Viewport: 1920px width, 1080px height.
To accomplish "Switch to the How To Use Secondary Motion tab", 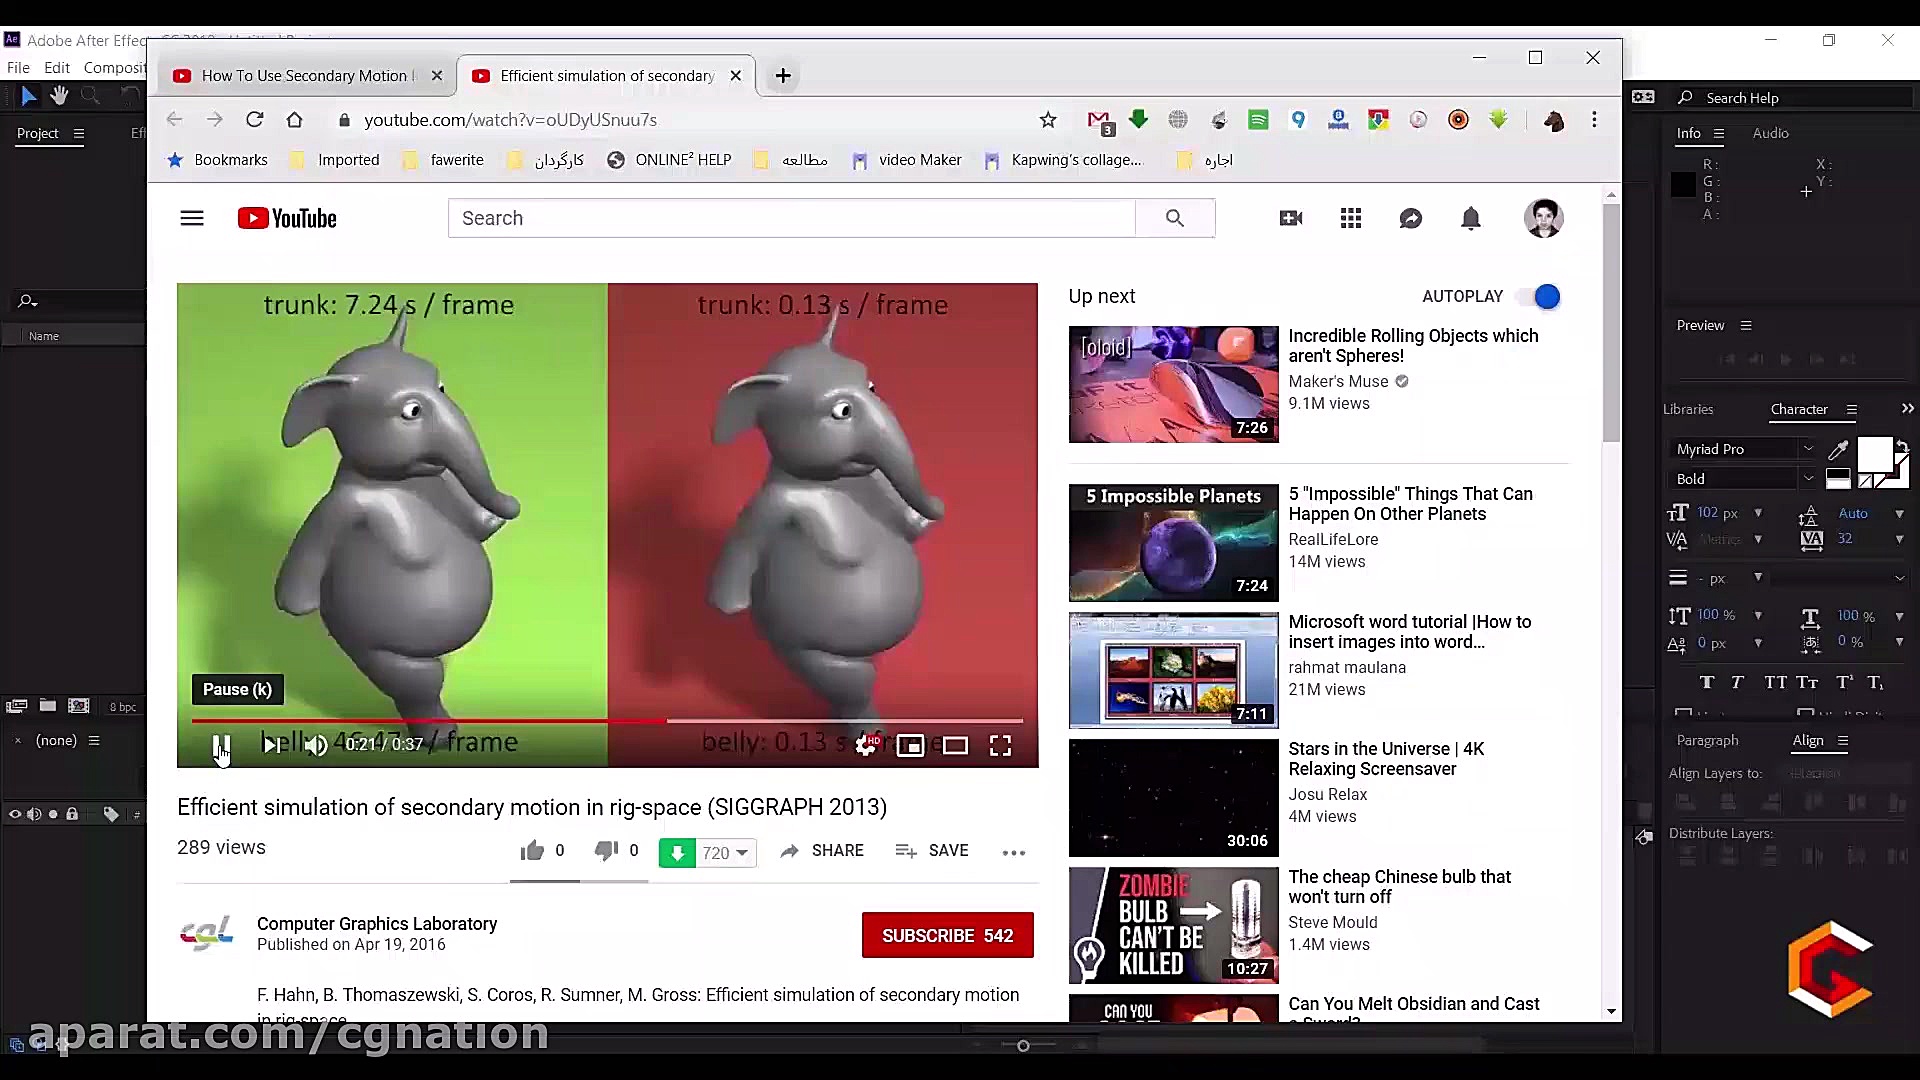I will pyautogui.click(x=304, y=76).
